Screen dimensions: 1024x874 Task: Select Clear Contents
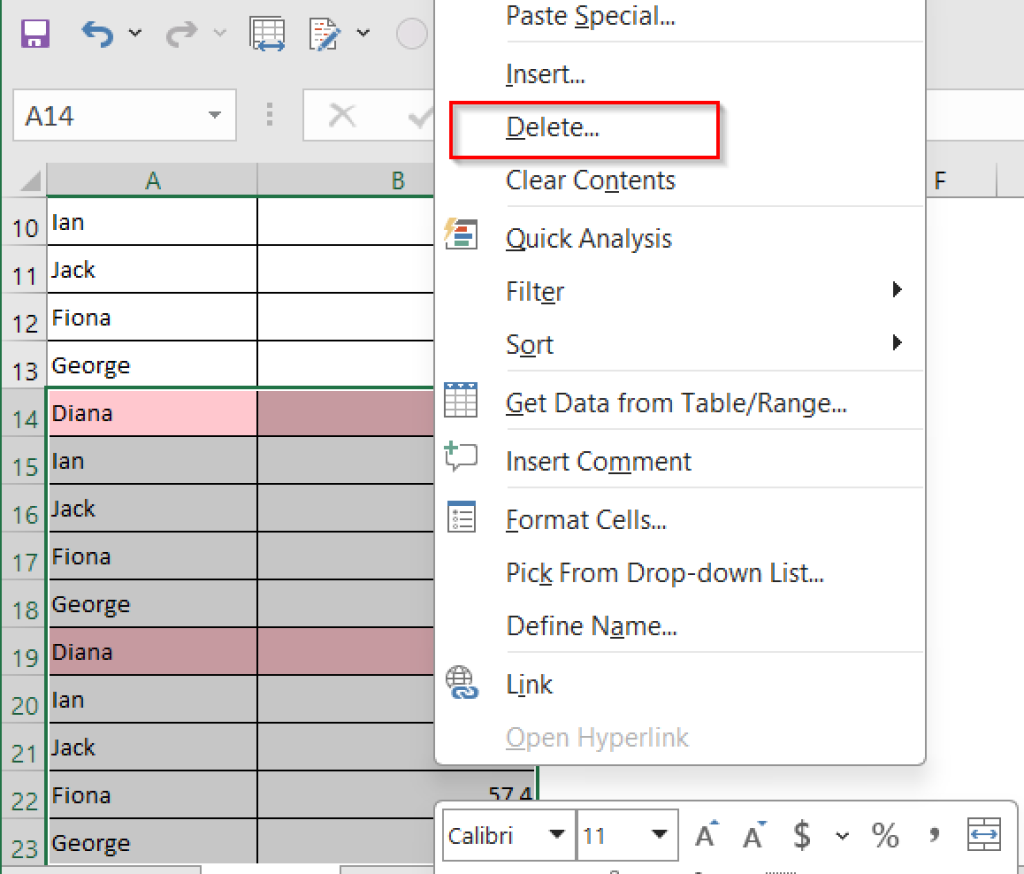pos(590,181)
